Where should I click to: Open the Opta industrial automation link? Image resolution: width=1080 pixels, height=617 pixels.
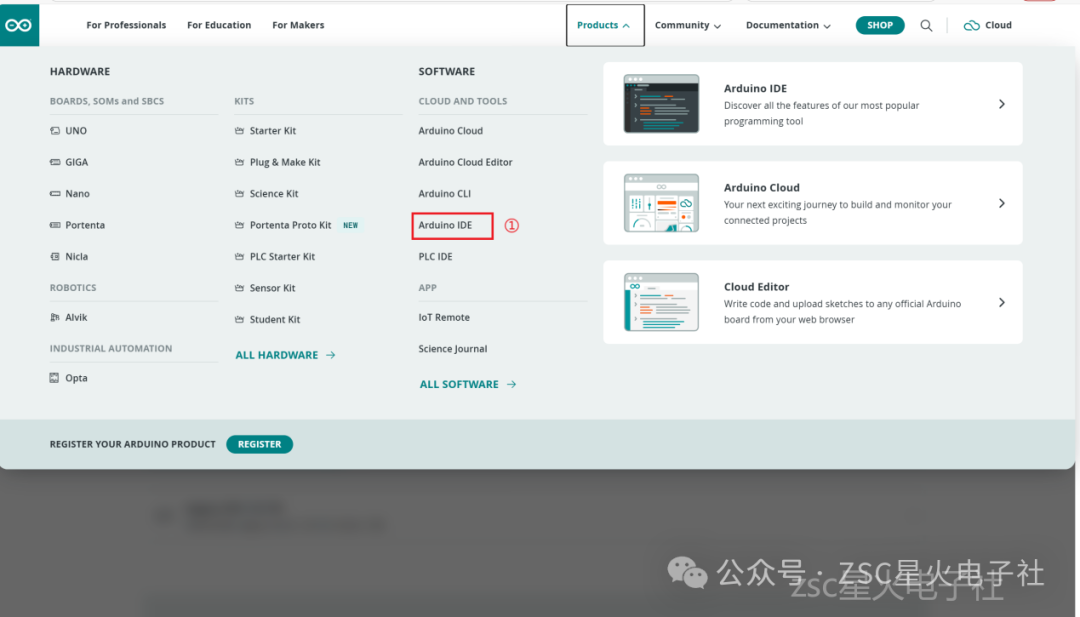76,377
